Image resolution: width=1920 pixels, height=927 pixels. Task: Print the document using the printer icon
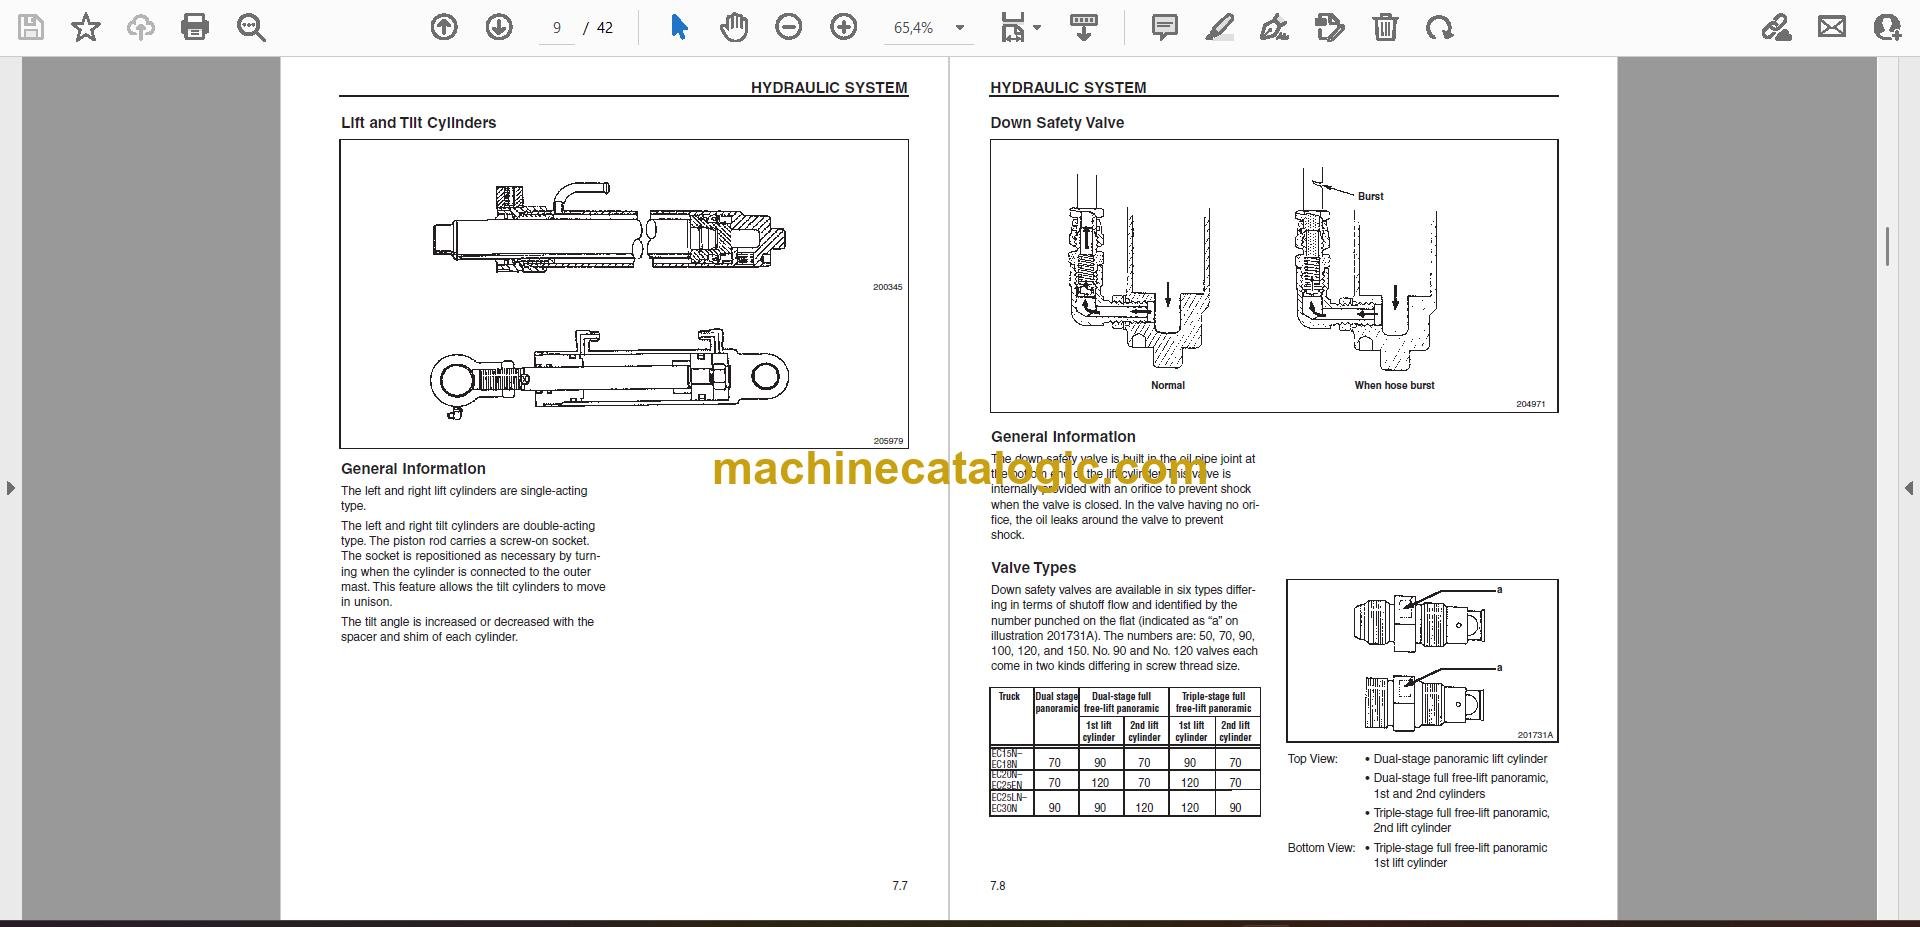click(195, 27)
